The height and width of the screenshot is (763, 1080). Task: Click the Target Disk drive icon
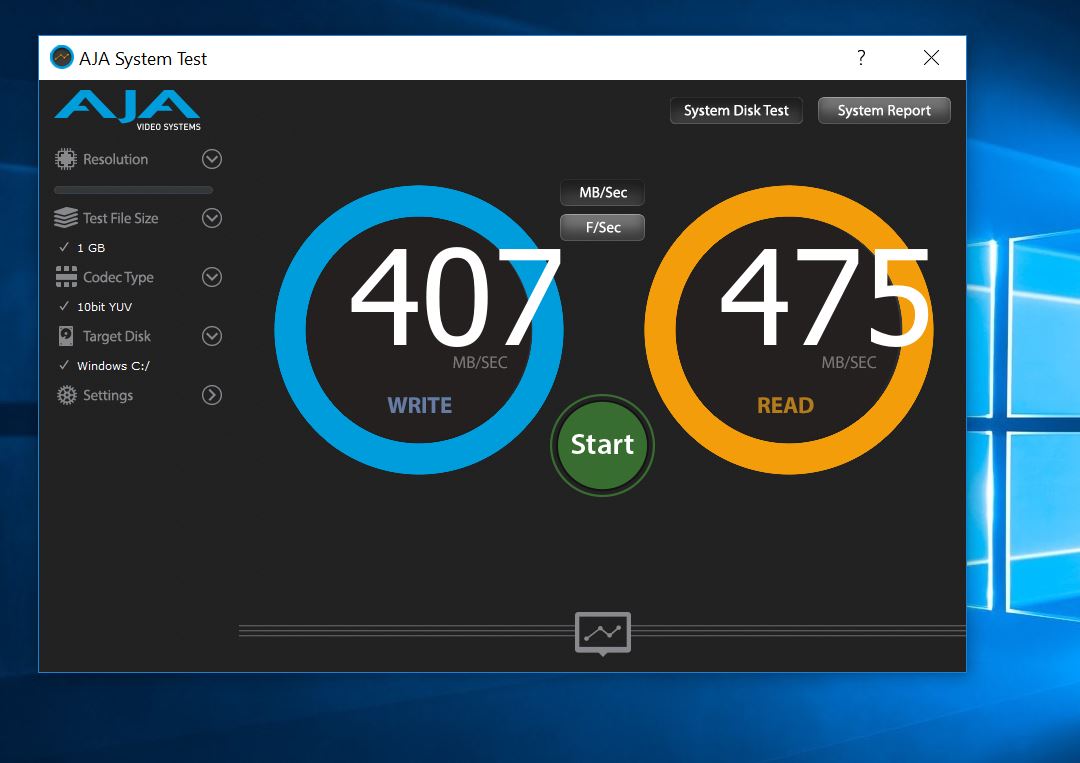[66, 336]
